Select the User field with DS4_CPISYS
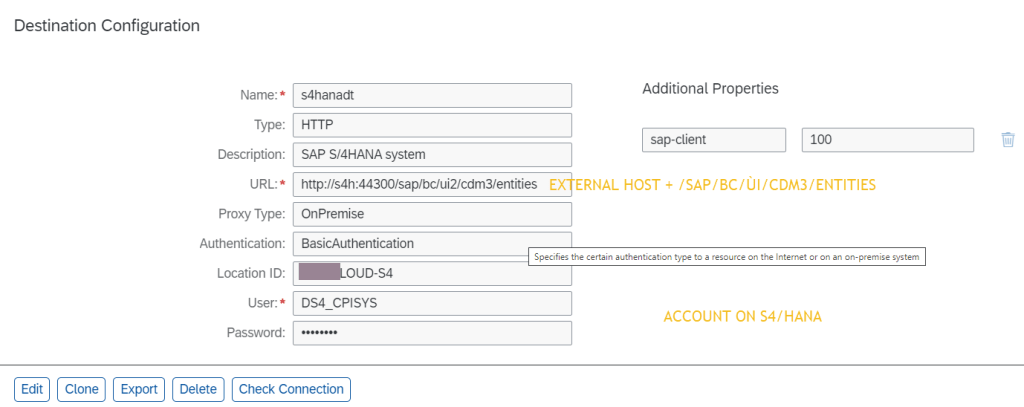 click(x=431, y=303)
